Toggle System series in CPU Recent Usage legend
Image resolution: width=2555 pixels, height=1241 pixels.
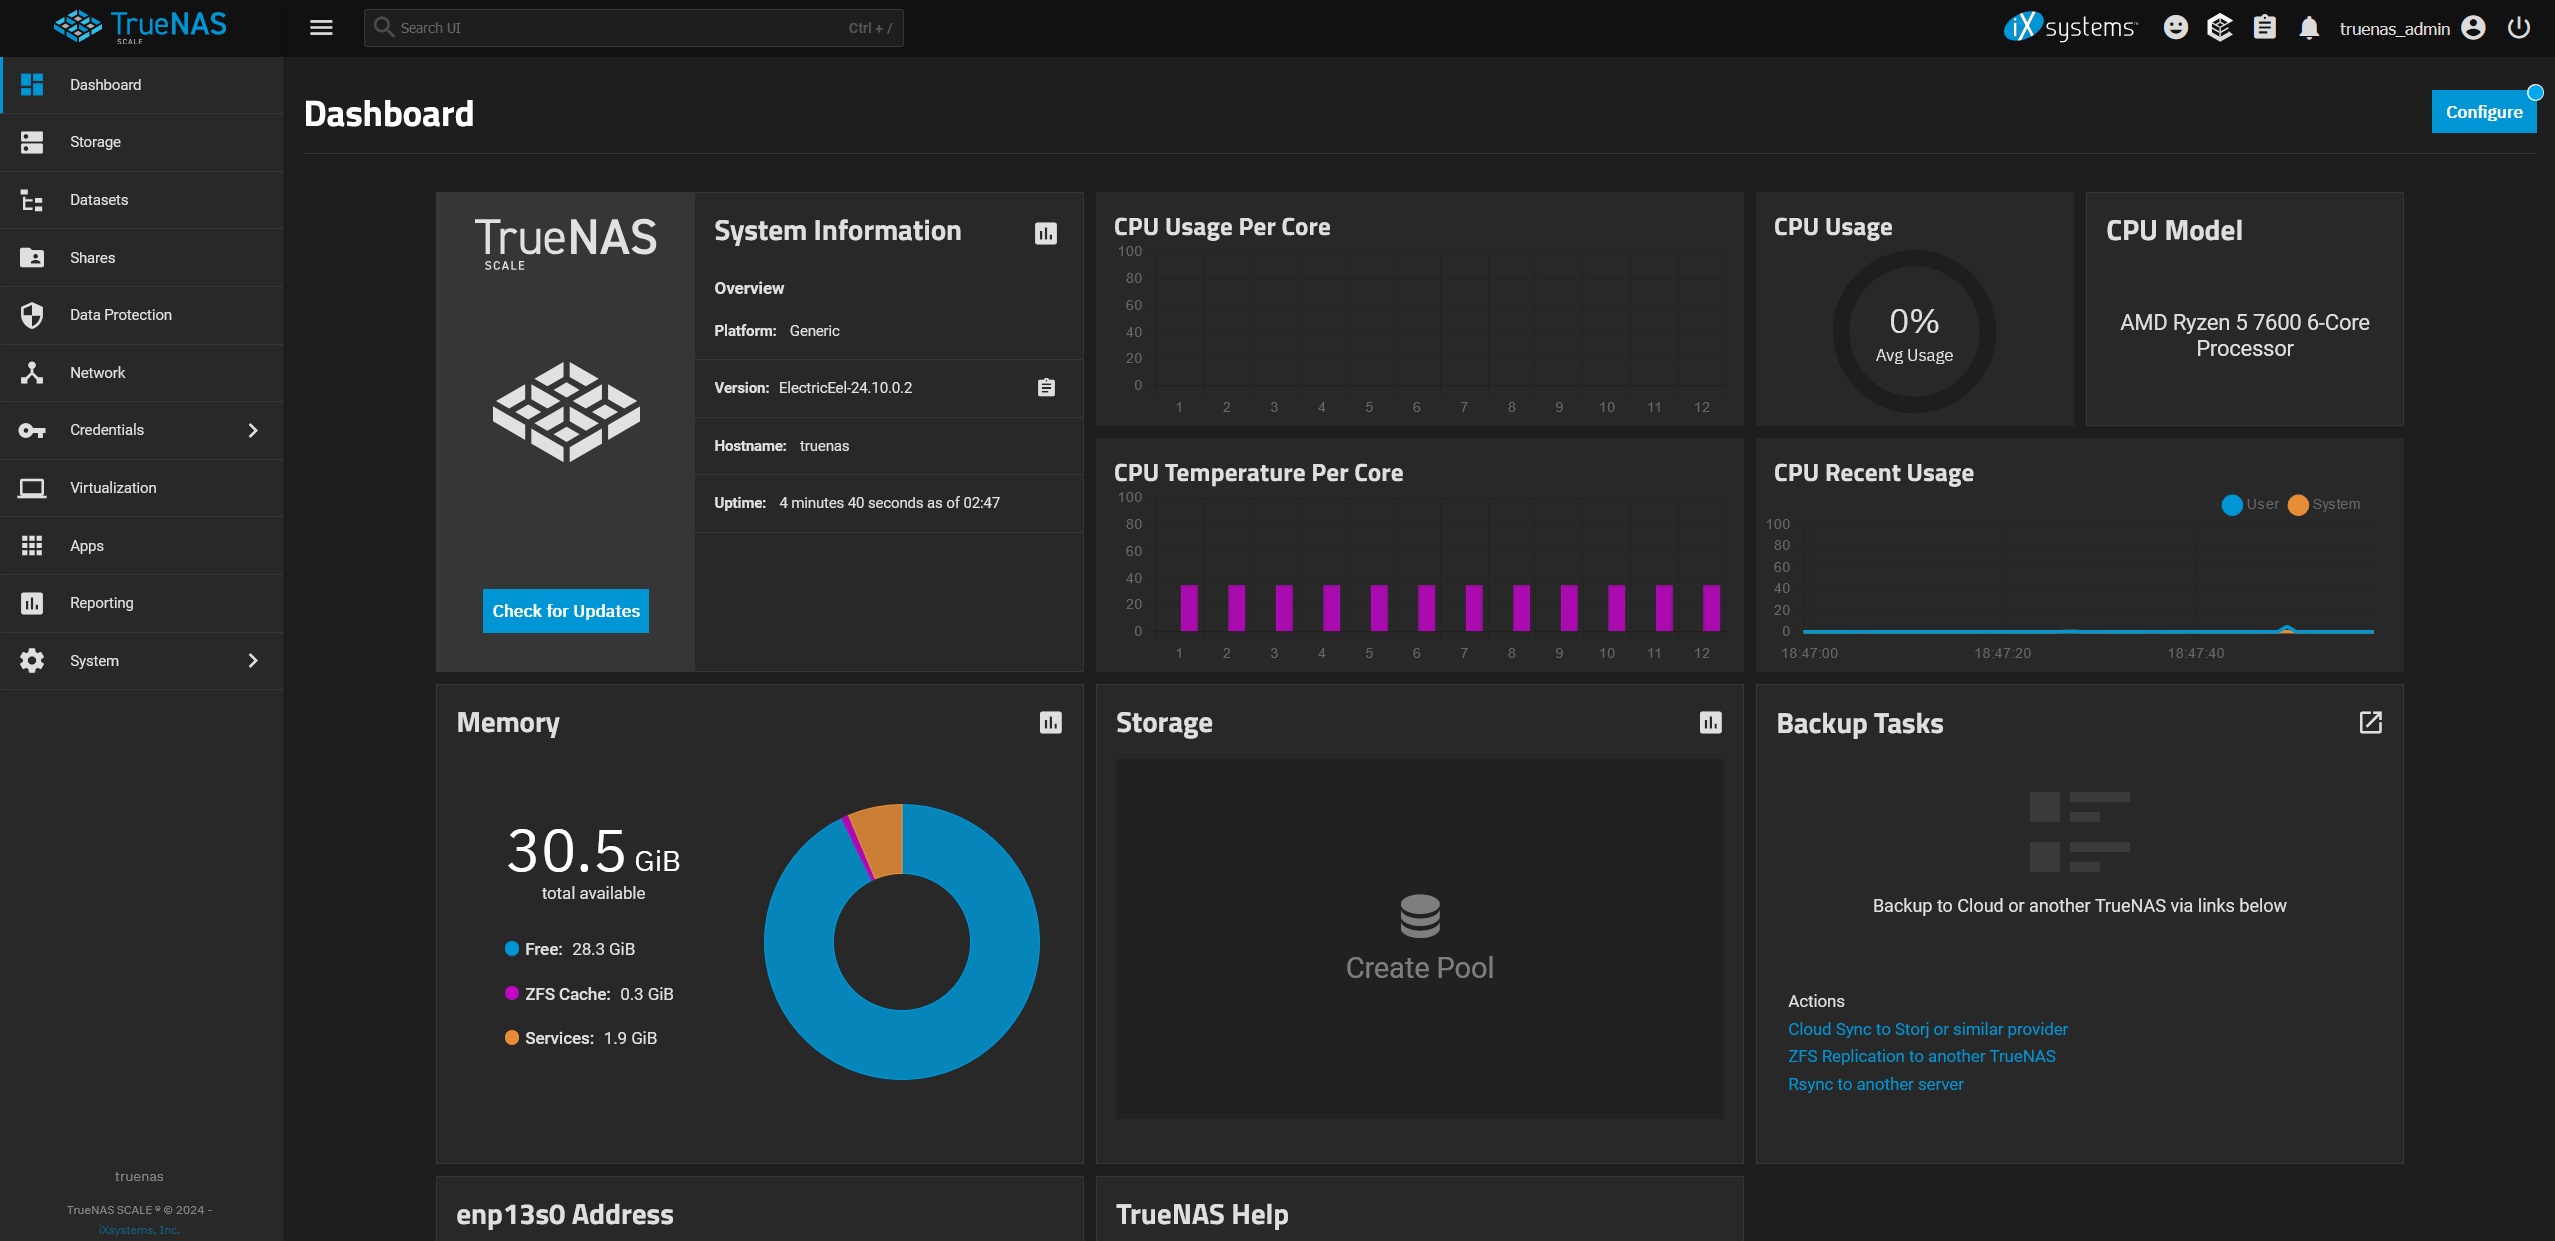pos(2324,504)
